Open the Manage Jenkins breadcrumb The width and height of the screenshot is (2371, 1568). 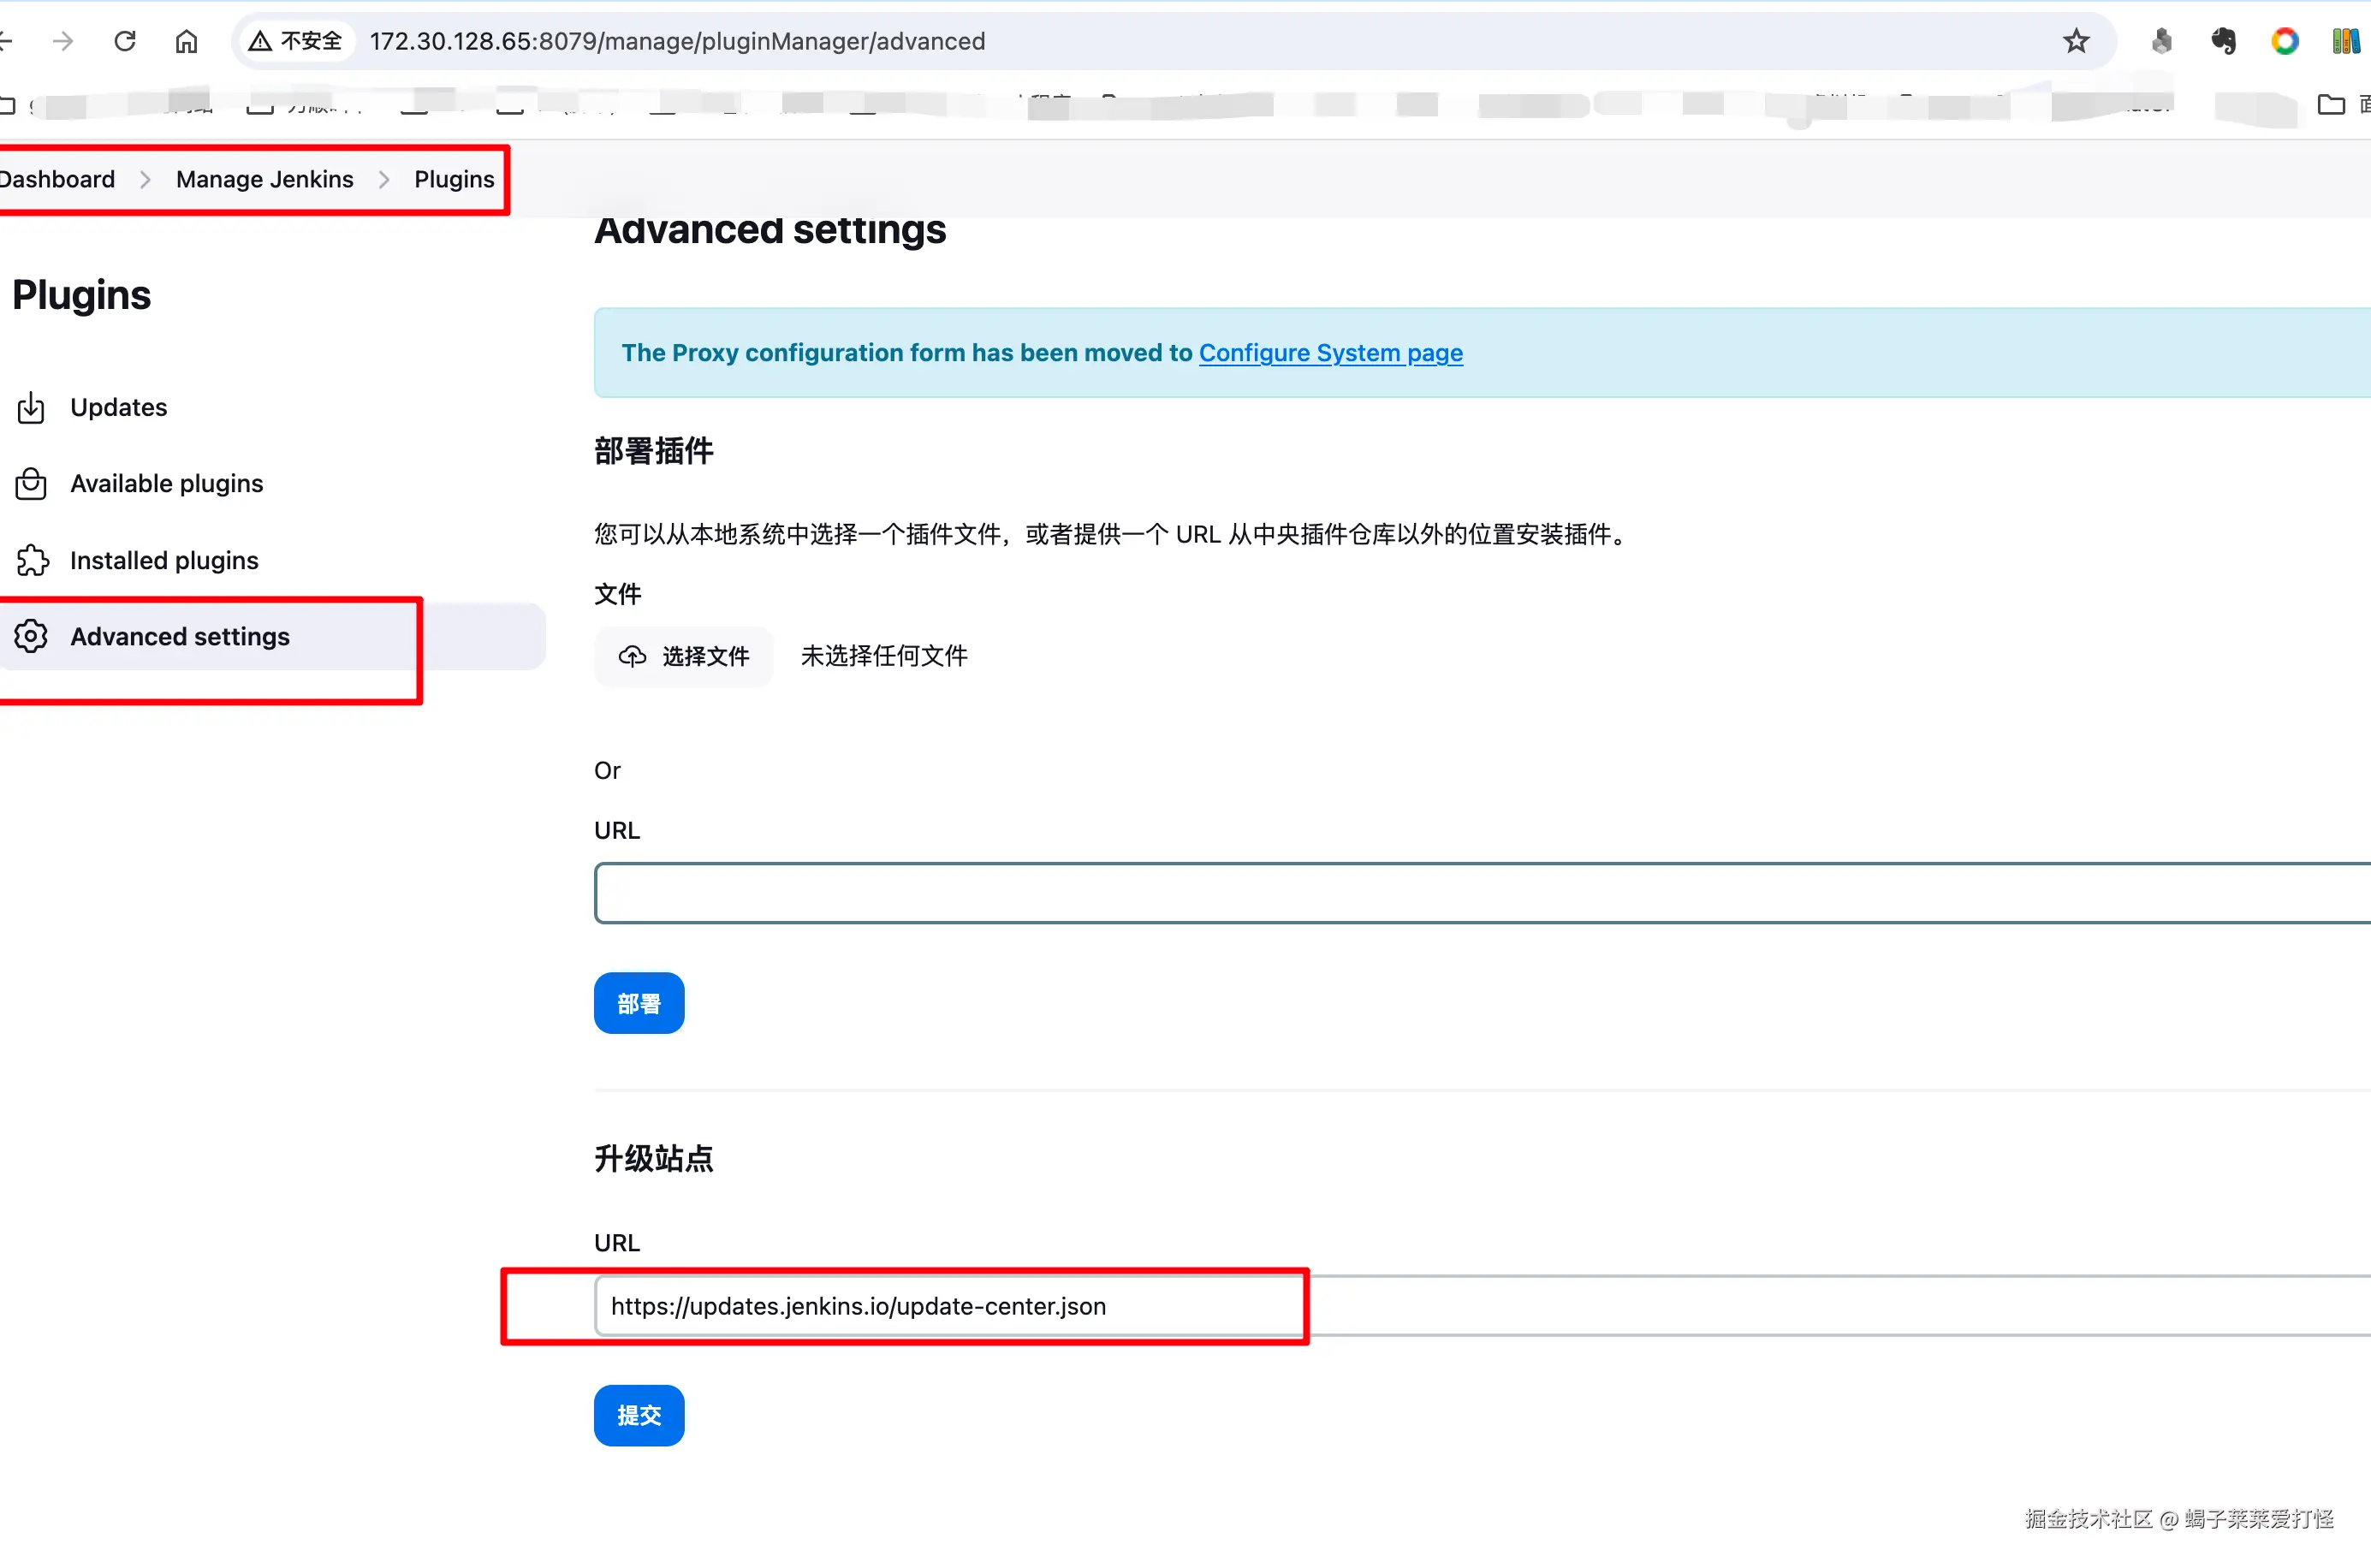pyautogui.click(x=264, y=179)
